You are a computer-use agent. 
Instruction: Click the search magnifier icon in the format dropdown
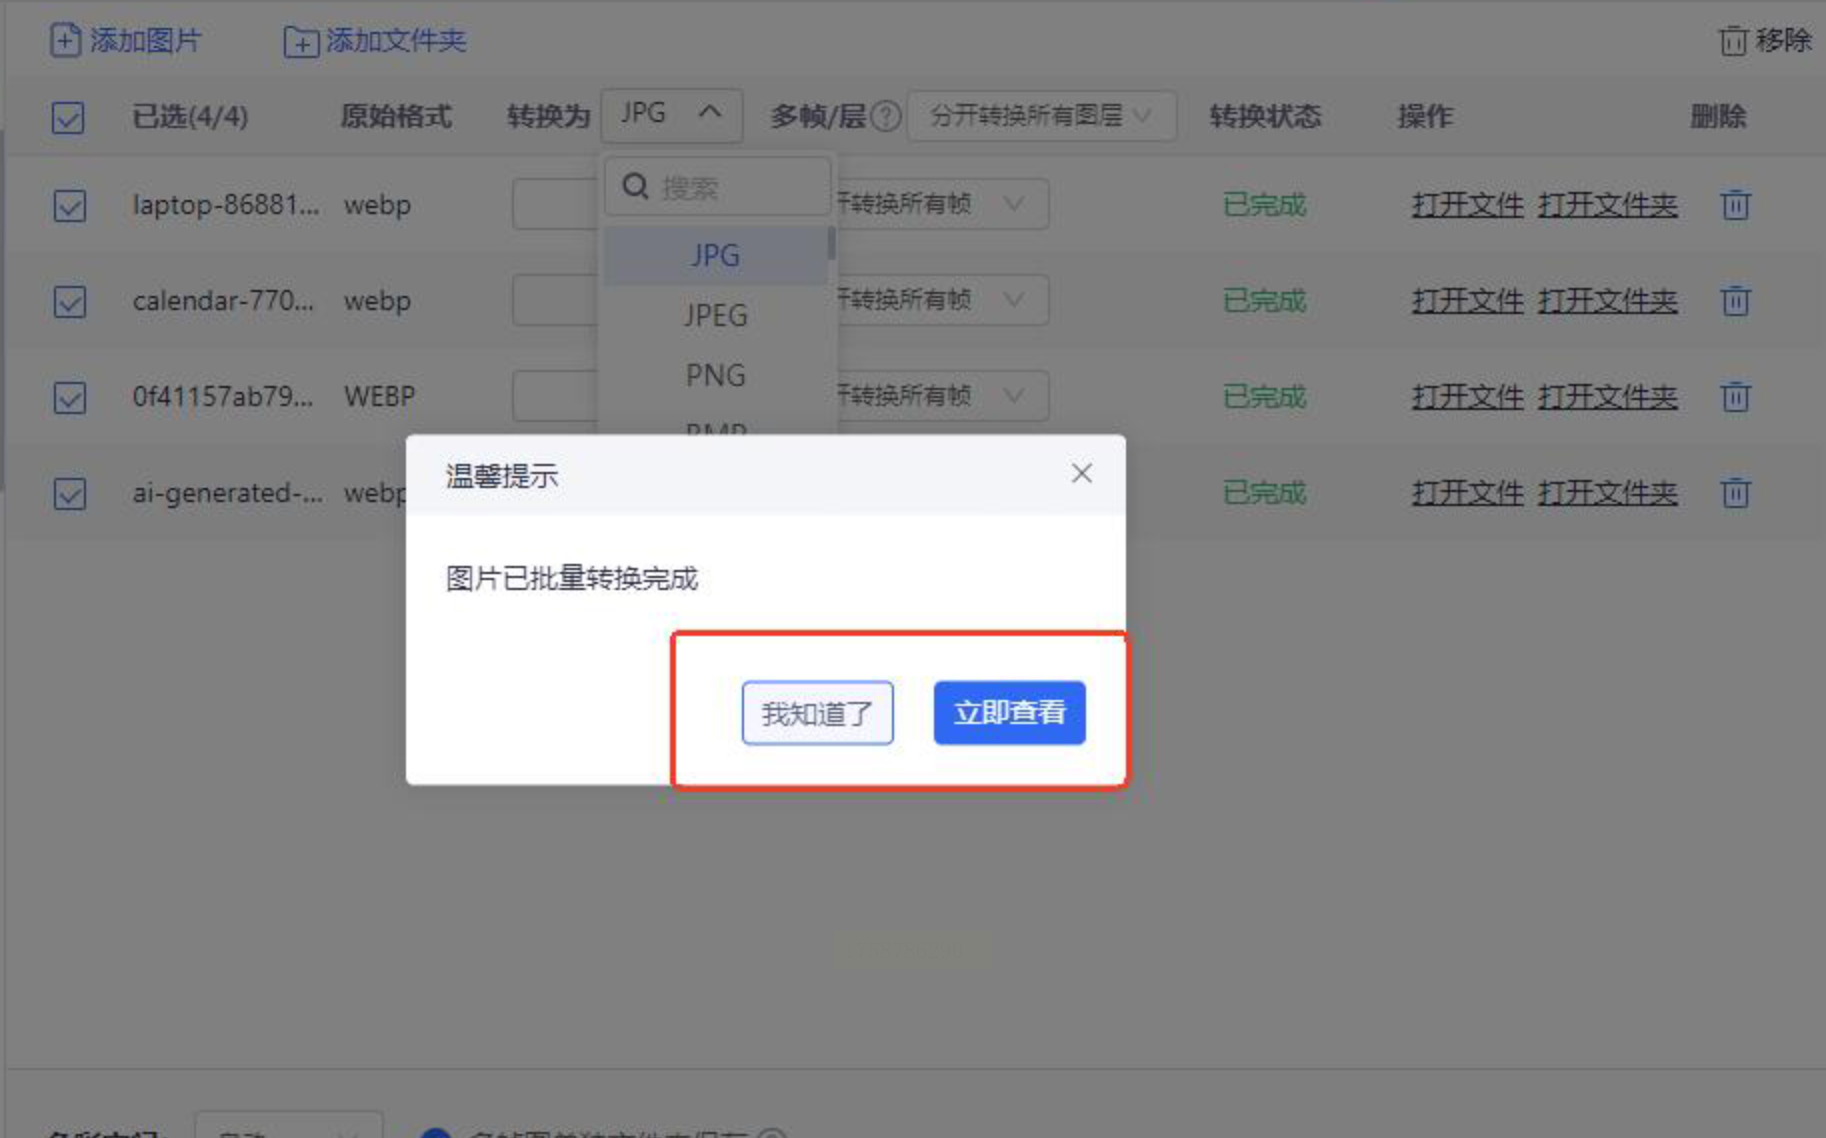[x=636, y=186]
